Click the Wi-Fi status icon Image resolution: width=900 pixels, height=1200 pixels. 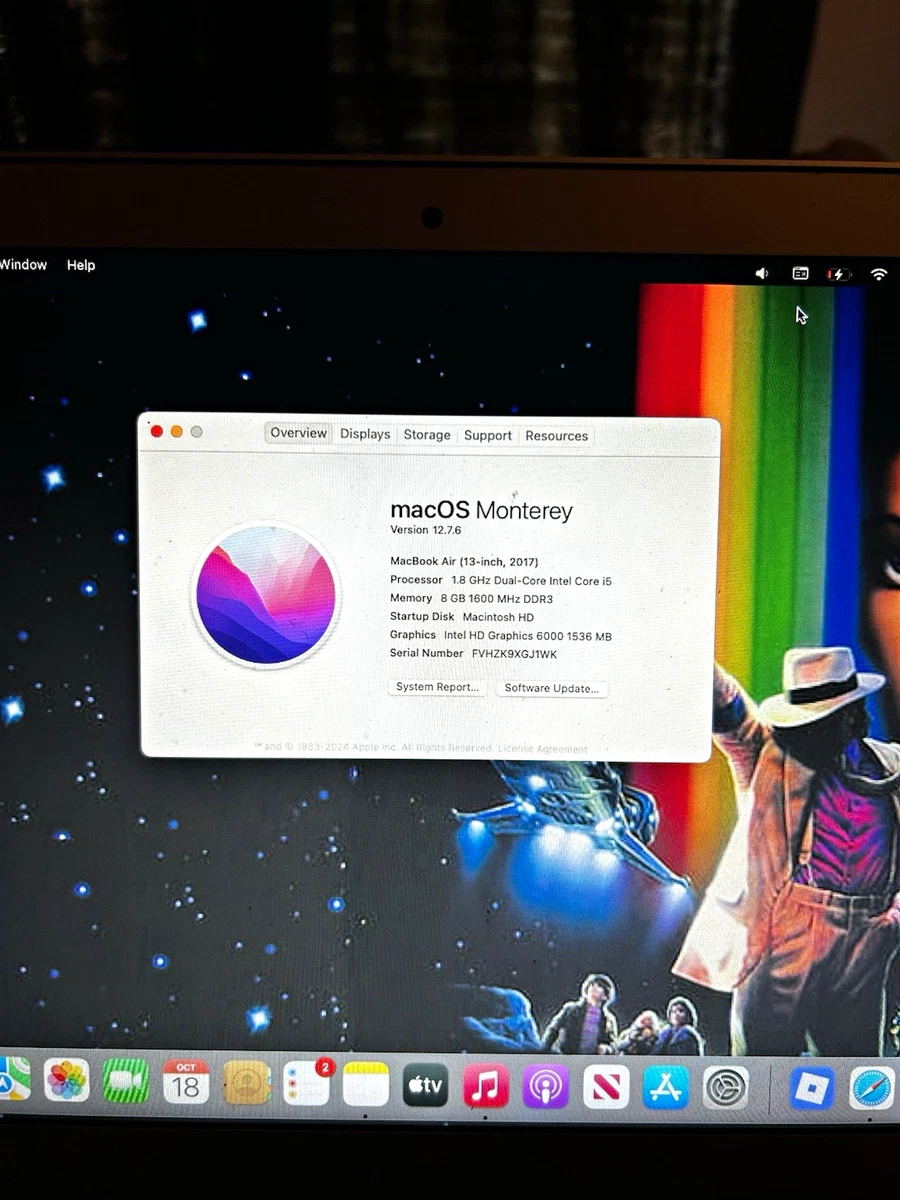tap(879, 274)
